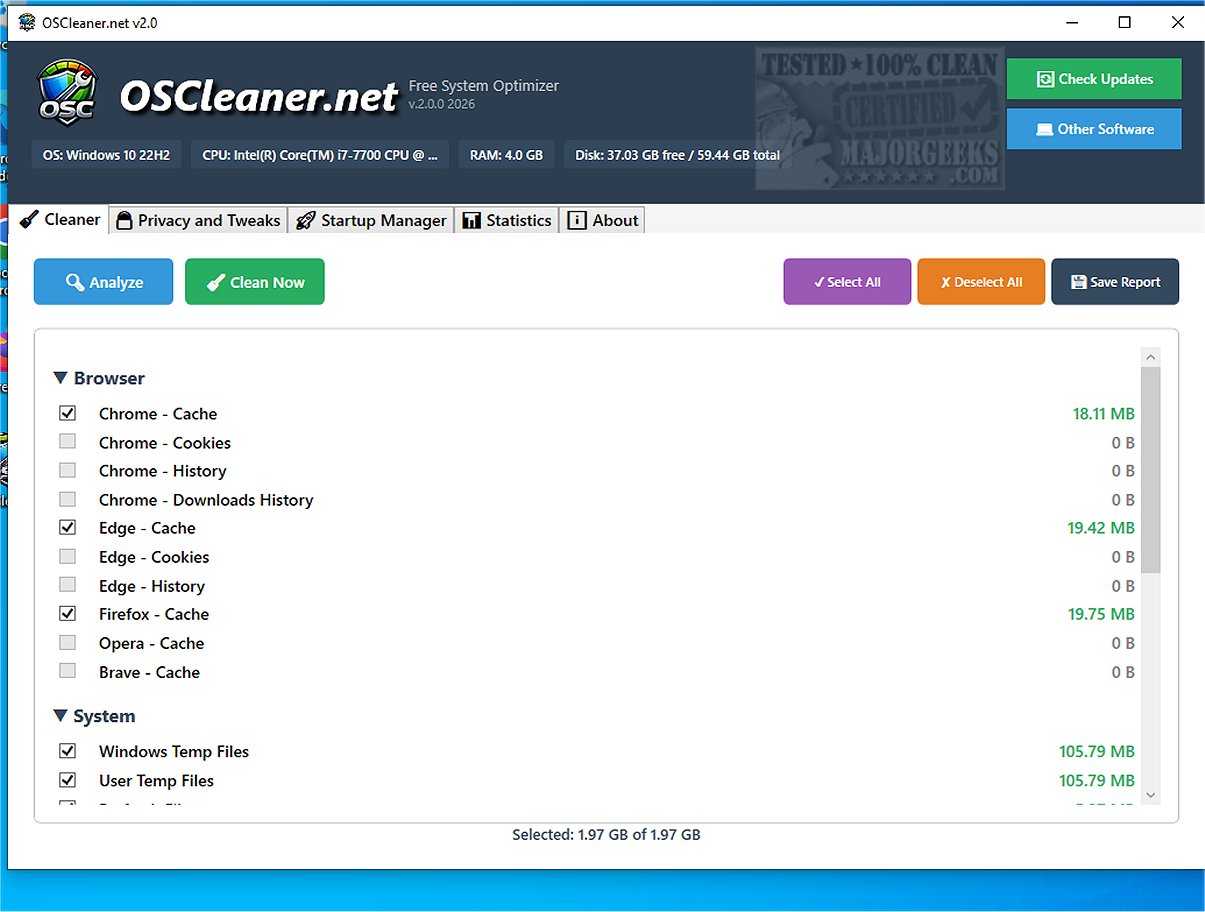
Task: Maximize the OSCleaner.net window
Action: click(x=1124, y=22)
